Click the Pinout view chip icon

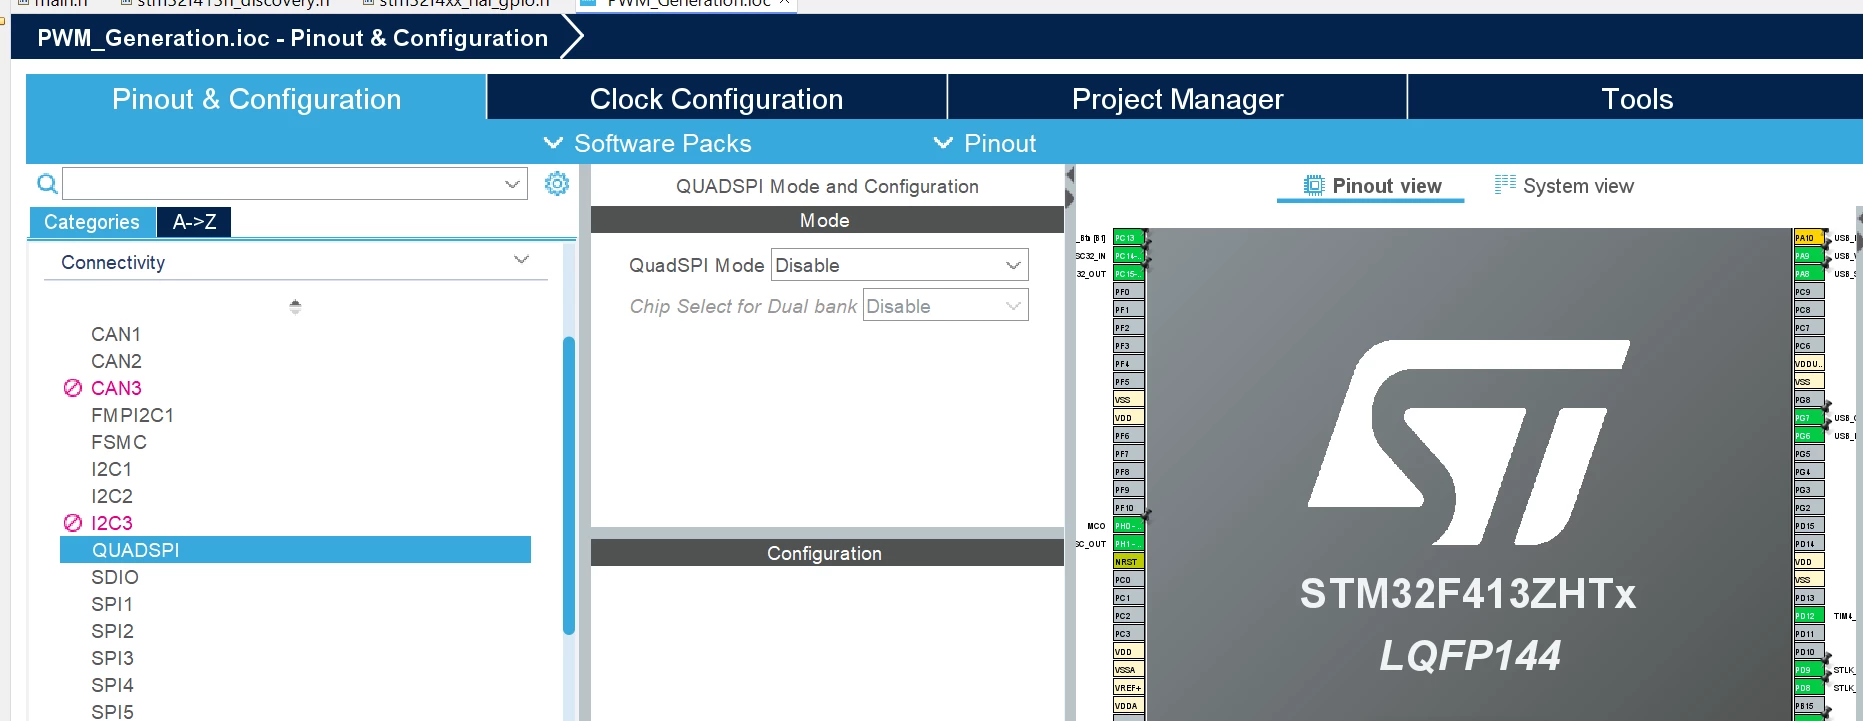[1313, 186]
